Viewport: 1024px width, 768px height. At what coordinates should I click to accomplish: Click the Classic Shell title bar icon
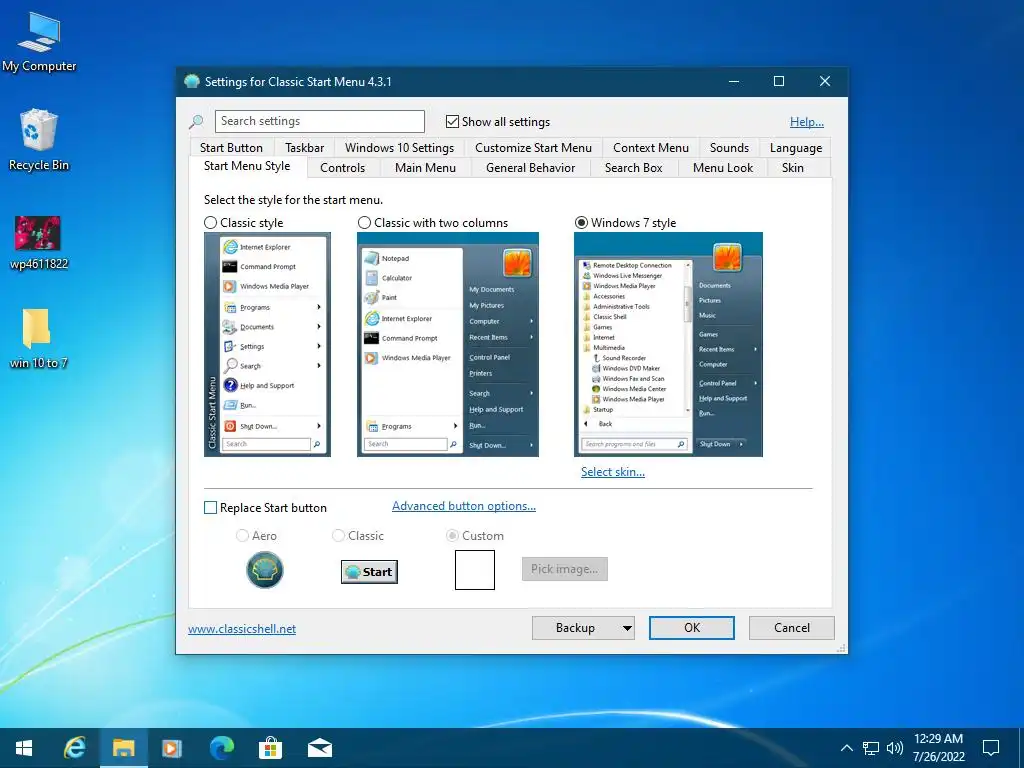[191, 82]
